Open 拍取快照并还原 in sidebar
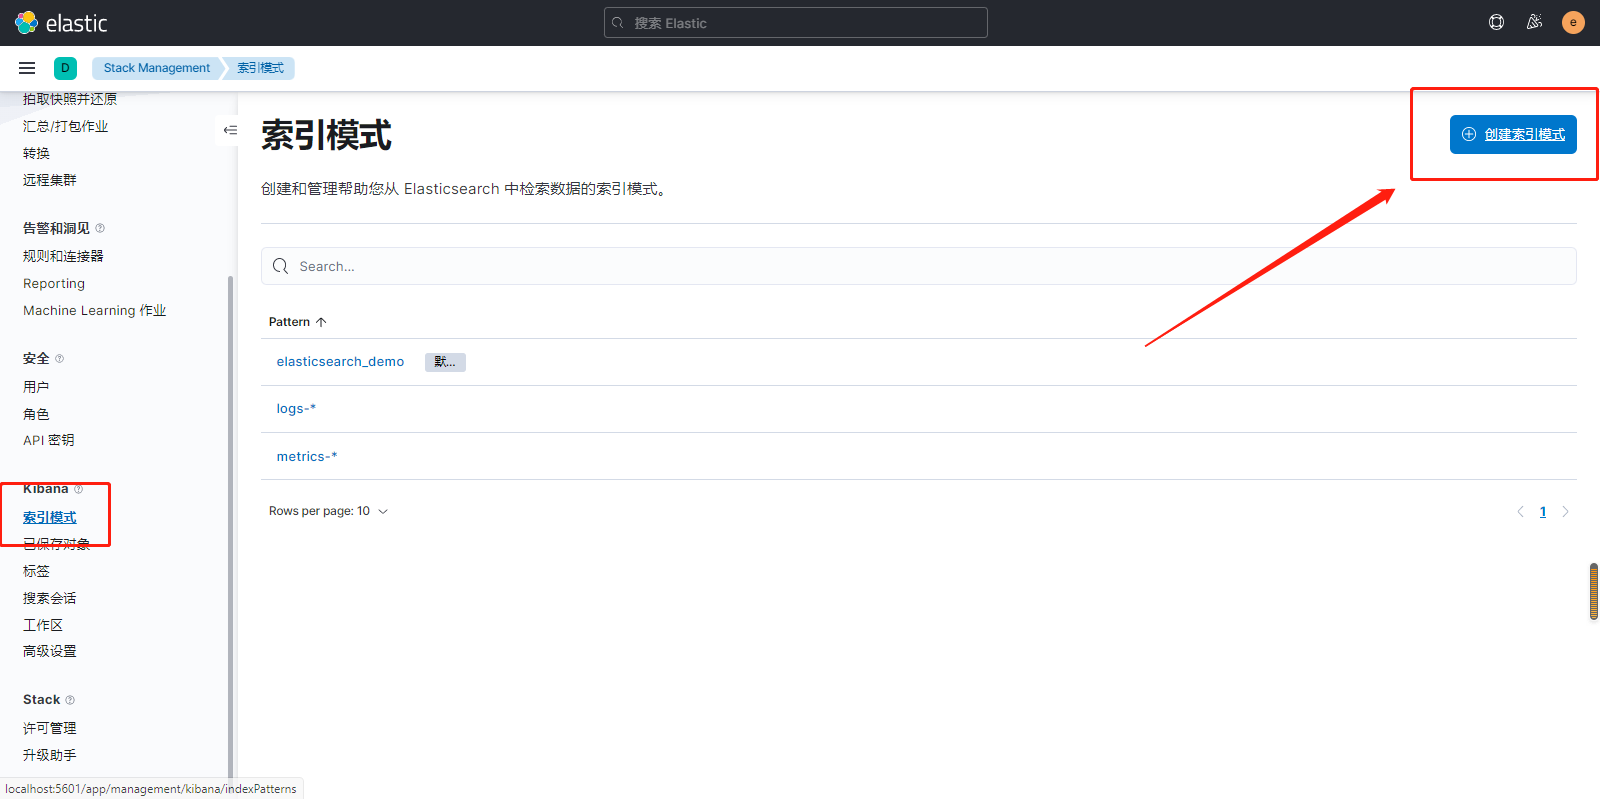Image resolution: width=1600 pixels, height=799 pixels. click(x=70, y=99)
